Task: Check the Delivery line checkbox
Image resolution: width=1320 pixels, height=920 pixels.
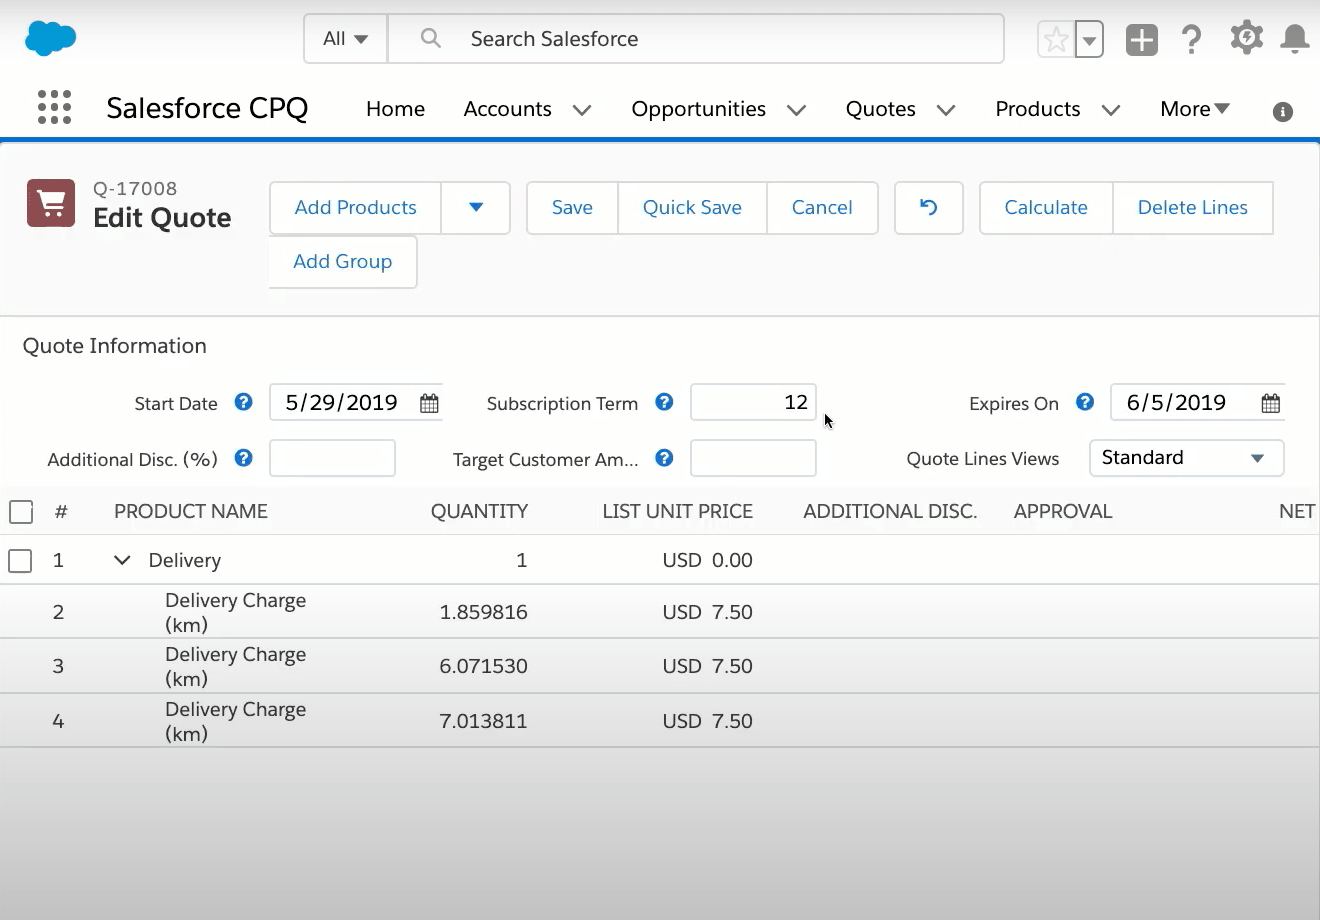Action: (x=20, y=560)
